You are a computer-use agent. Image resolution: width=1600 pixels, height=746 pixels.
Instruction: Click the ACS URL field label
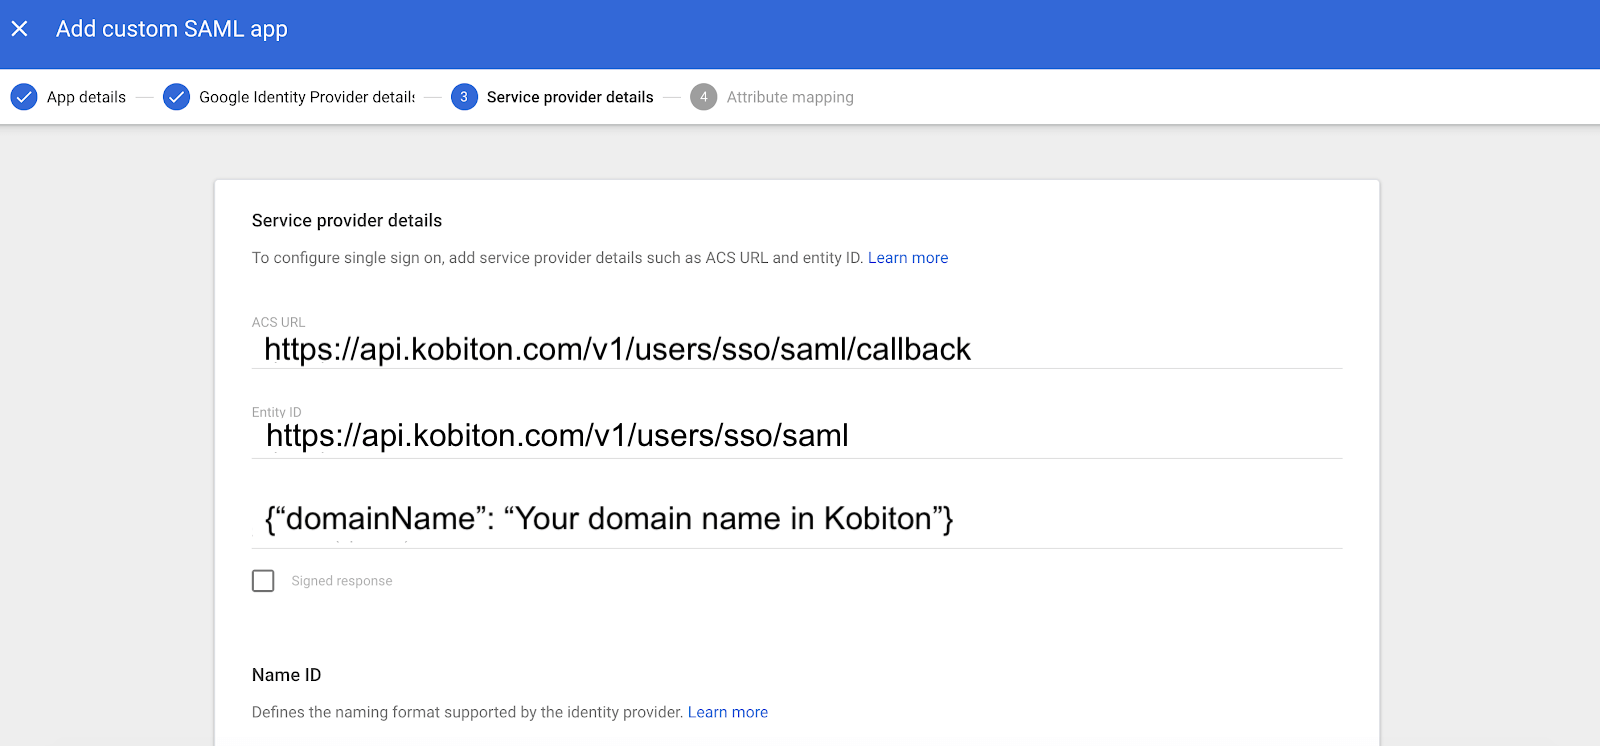tap(279, 322)
